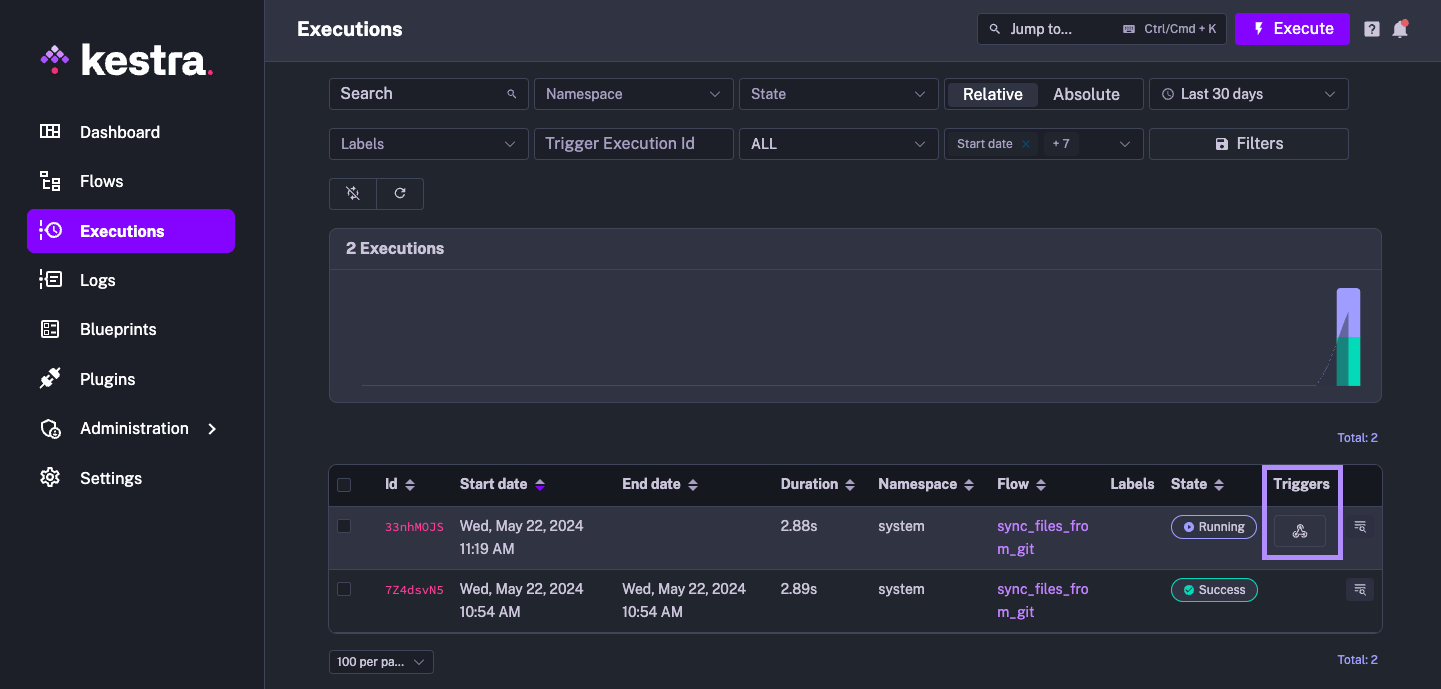Switch to the Absolute tab

(1087, 93)
